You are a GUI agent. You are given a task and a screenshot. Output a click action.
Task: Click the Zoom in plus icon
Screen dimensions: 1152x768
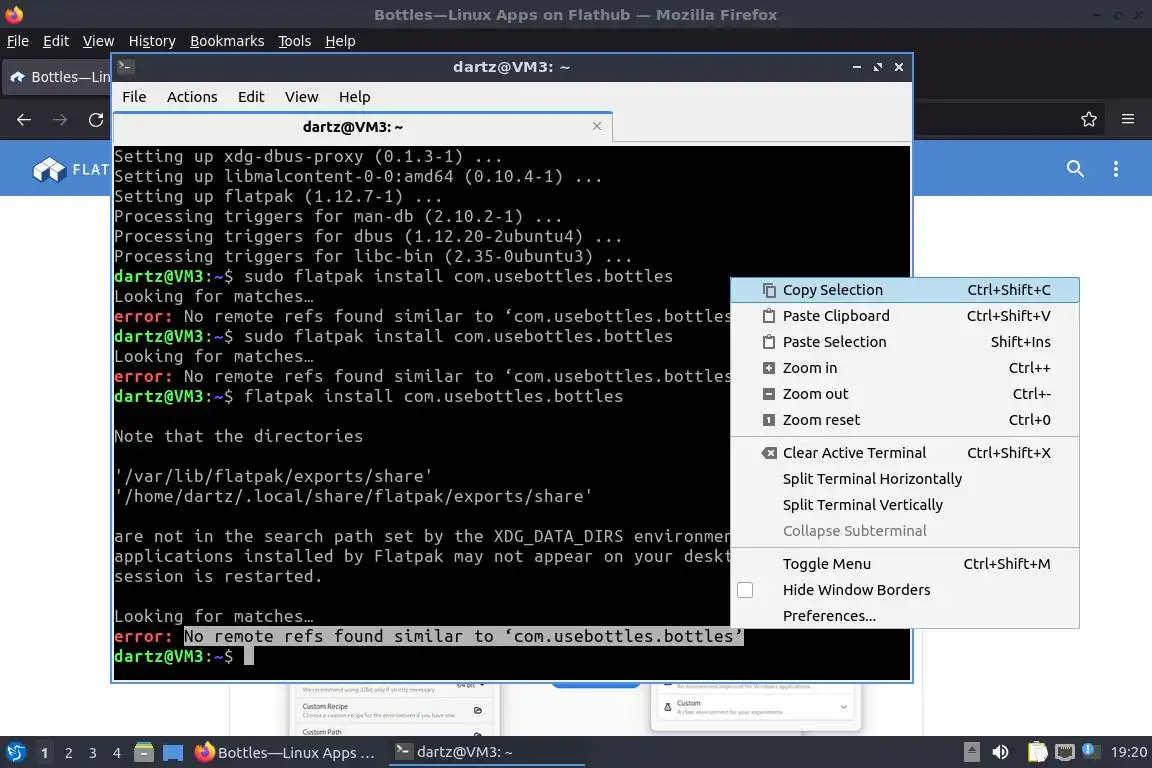click(x=768, y=368)
